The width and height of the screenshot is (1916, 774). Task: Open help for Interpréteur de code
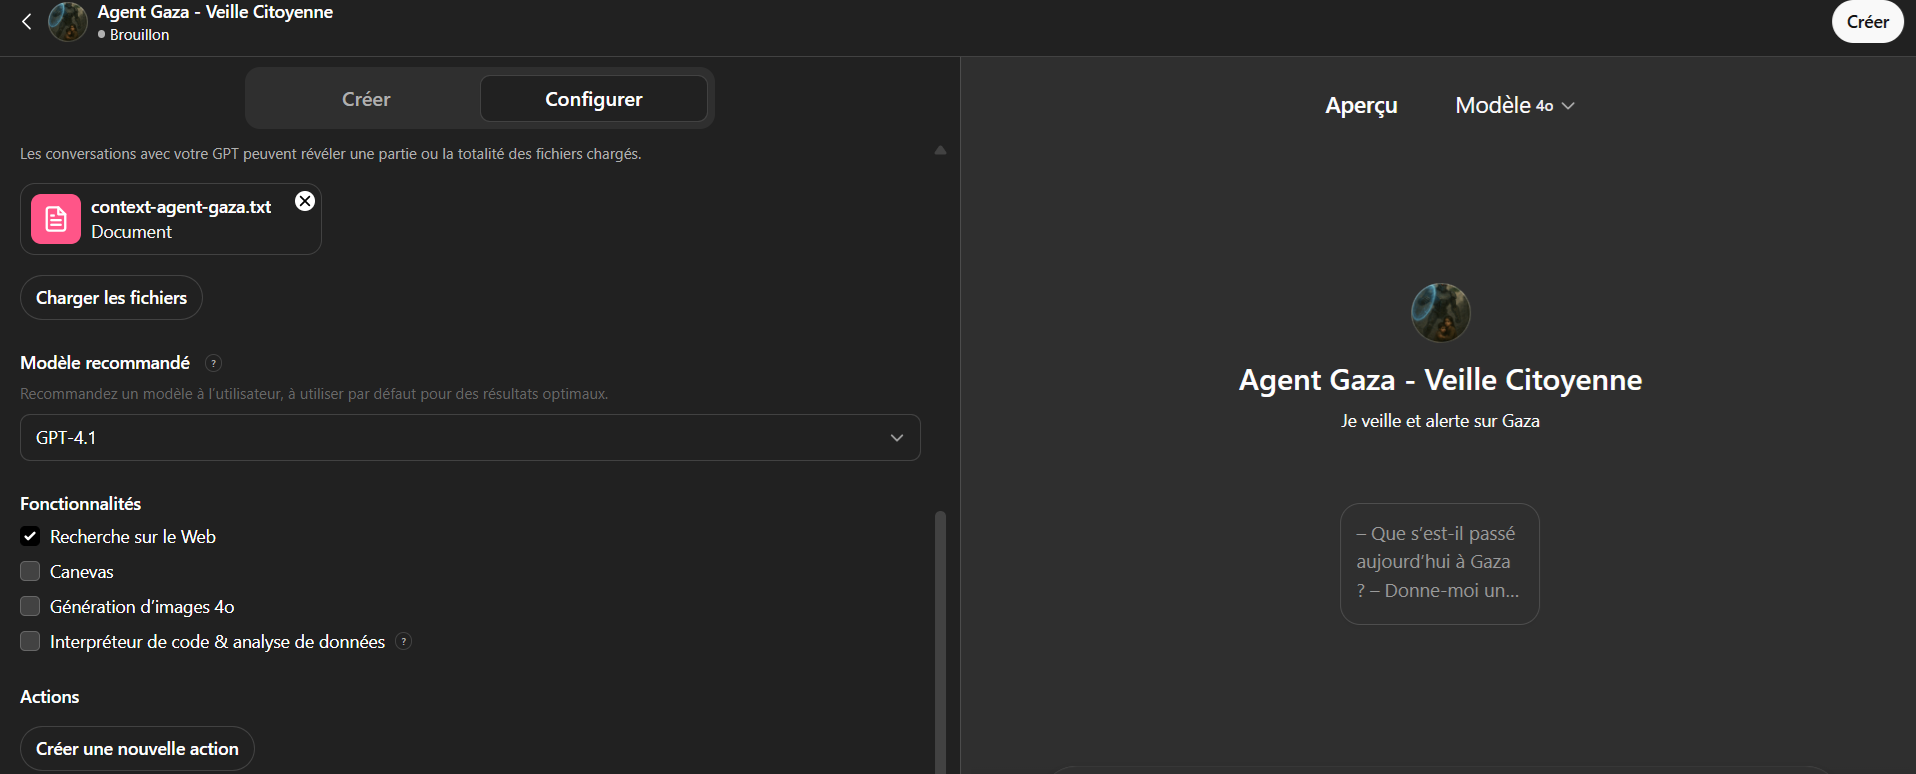point(404,642)
